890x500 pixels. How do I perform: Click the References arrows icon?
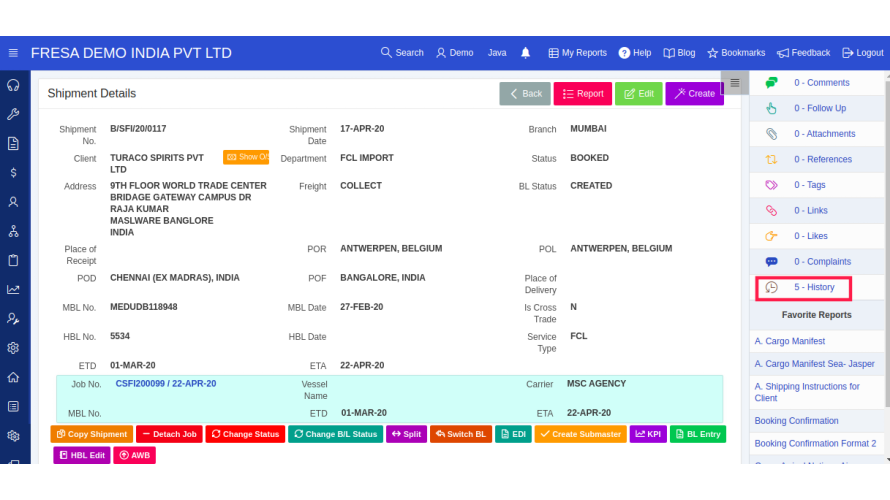pyautogui.click(x=771, y=159)
